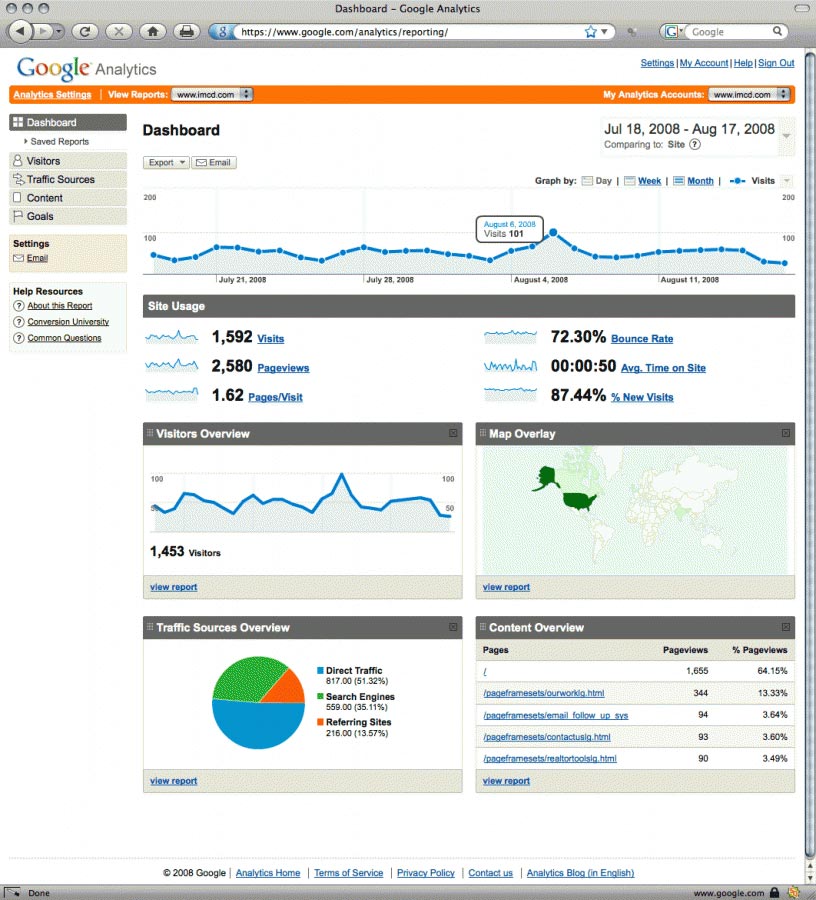Click question icon beside Common Questions

pyautogui.click(x=19, y=338)
